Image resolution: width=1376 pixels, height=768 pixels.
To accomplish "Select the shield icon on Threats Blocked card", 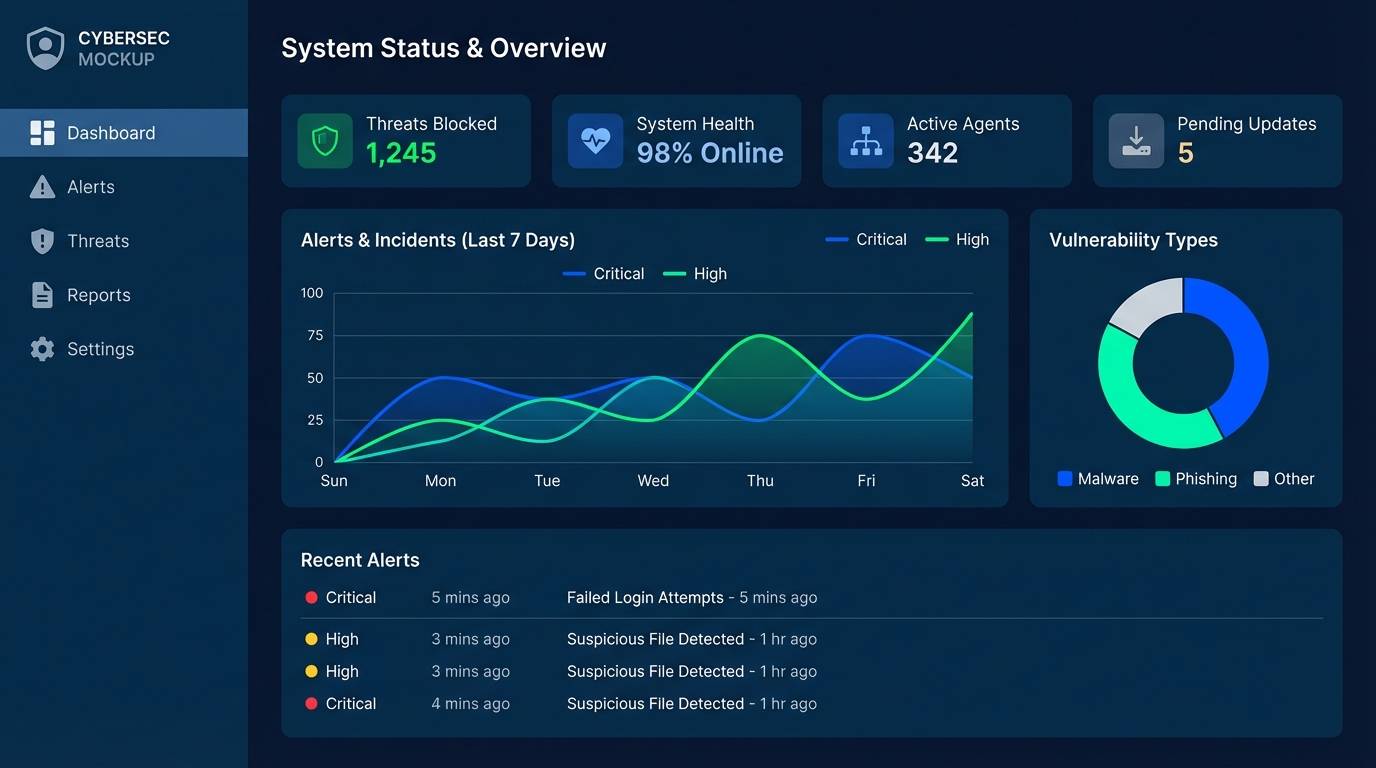I will point(323,141).
